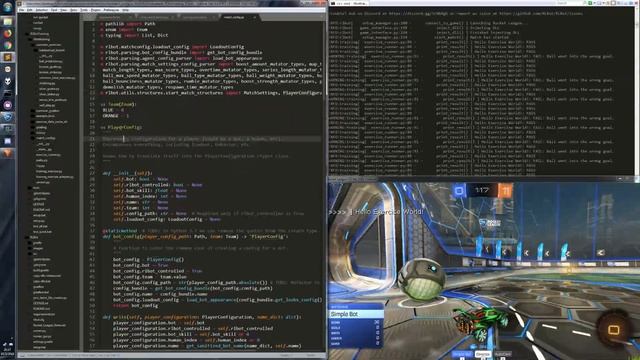
Task: Click the 'def __init__(self):' line
Action: pos(127,173)
